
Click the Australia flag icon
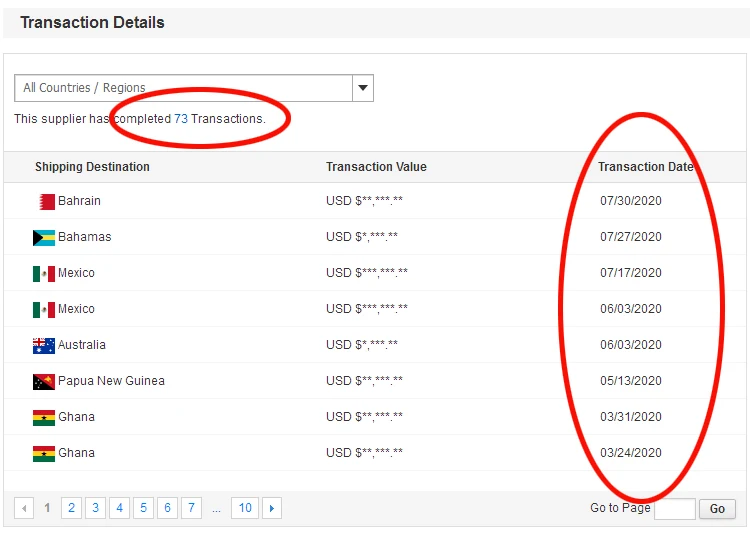coord(44,345)
